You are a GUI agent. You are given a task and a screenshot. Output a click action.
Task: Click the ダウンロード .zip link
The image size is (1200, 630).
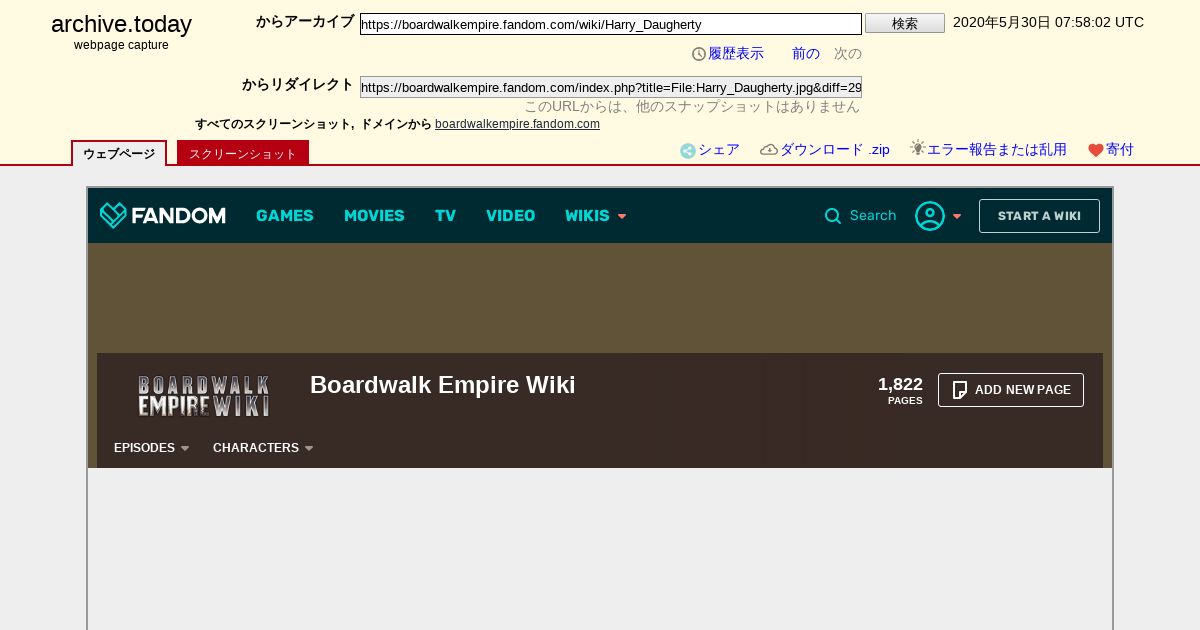835,150
